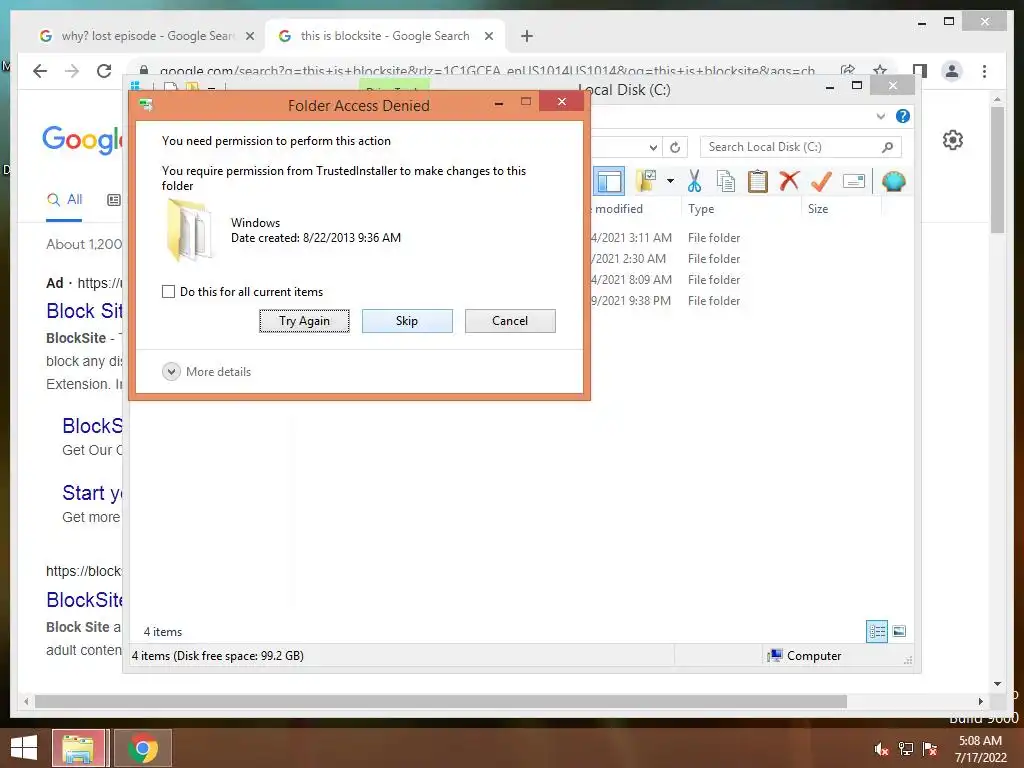Expand the Explorer ribbon chevron
Screen dimensions: 1024x768
click(880, 116)
